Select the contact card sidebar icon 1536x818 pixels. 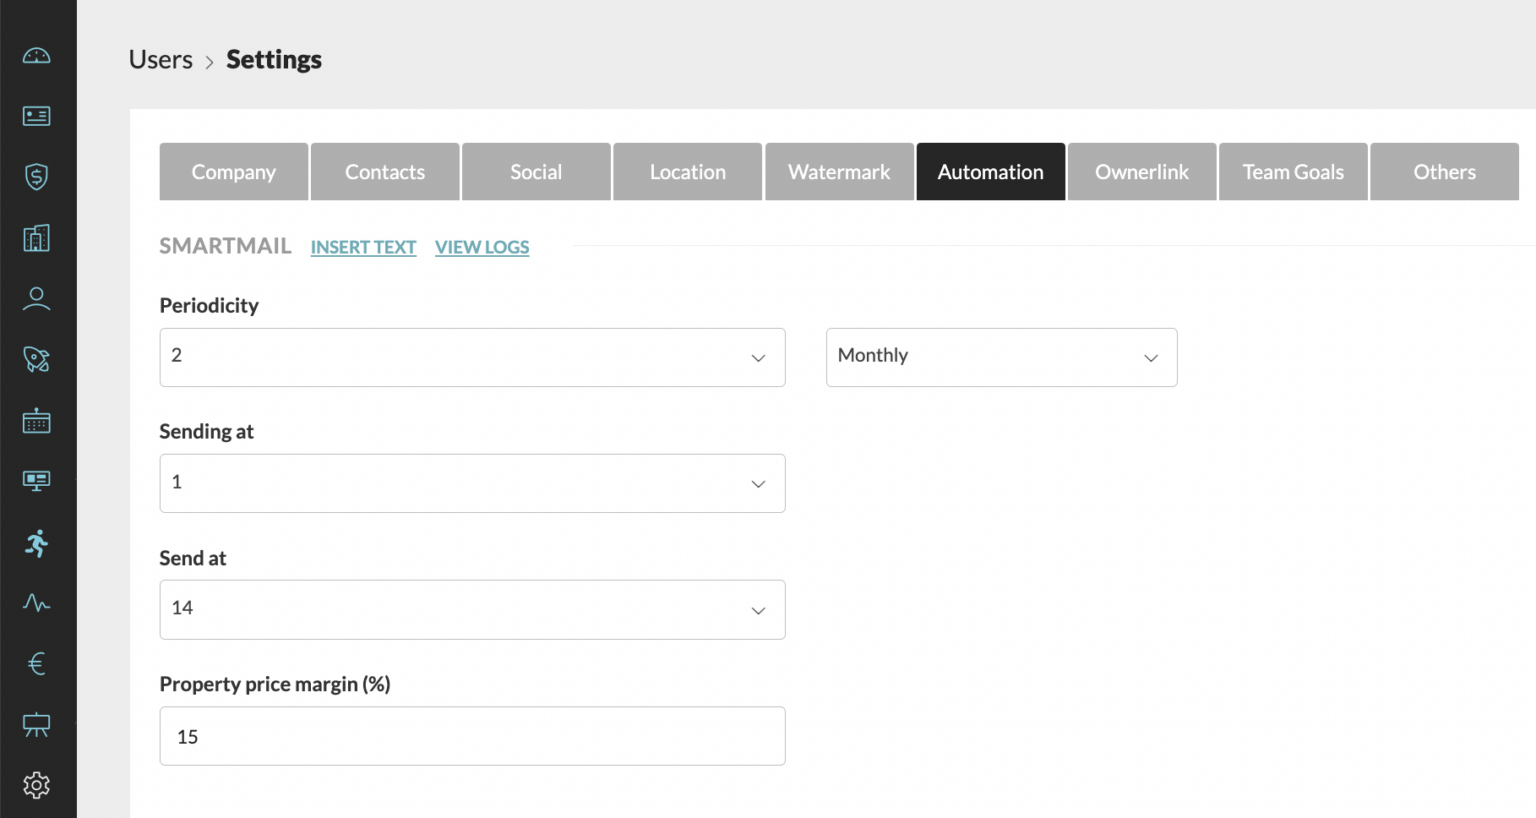pyautogui.click(x=37, y=115)
